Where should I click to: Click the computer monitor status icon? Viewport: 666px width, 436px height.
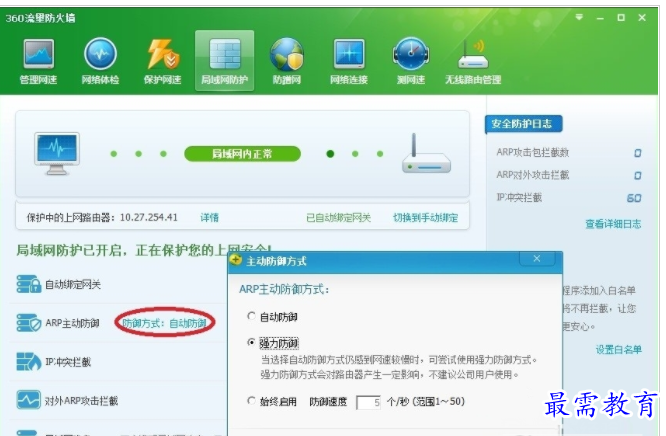(x=57, y=154)
